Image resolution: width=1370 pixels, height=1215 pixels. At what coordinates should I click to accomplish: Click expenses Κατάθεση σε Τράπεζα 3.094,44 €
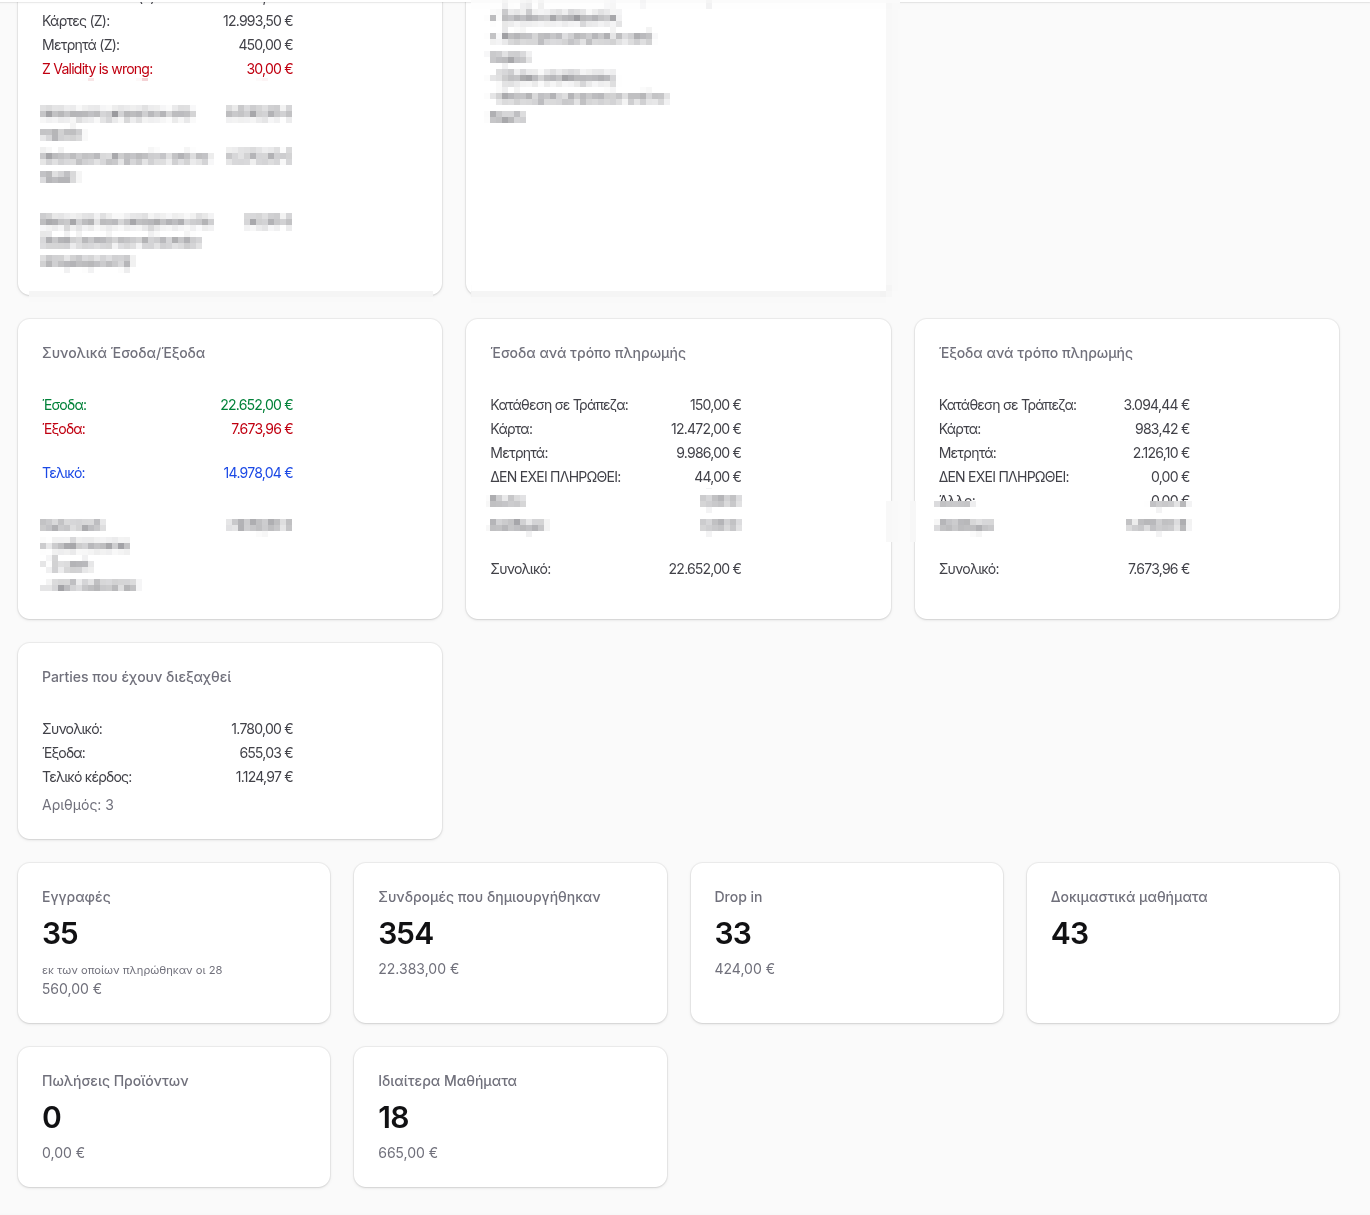pos(1156,405)
